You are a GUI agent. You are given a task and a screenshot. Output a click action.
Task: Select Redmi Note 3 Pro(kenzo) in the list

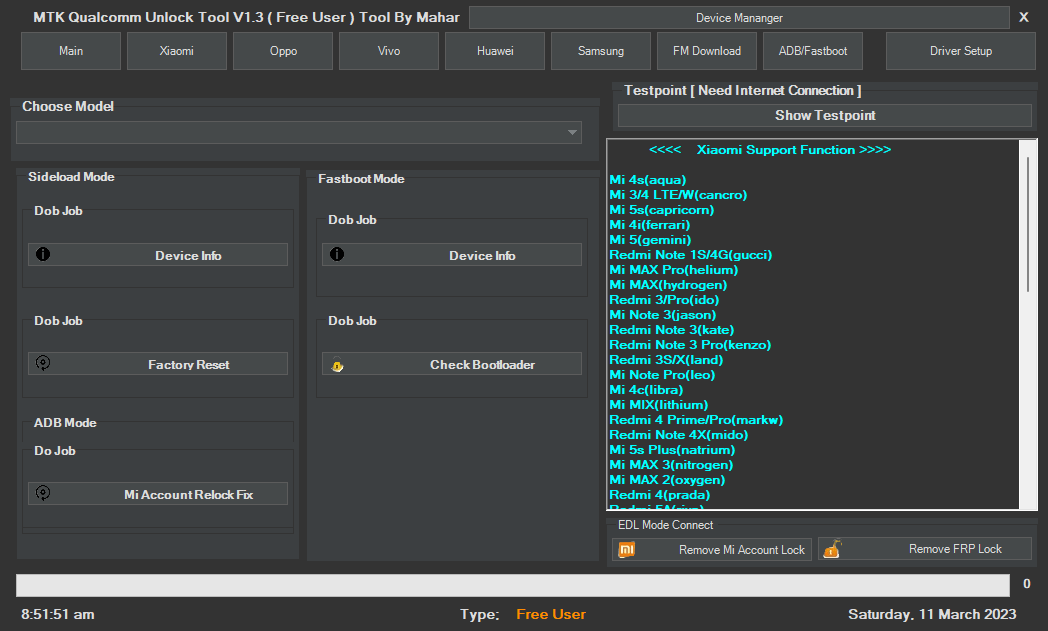pyautogui.click(x=690, y=344)
